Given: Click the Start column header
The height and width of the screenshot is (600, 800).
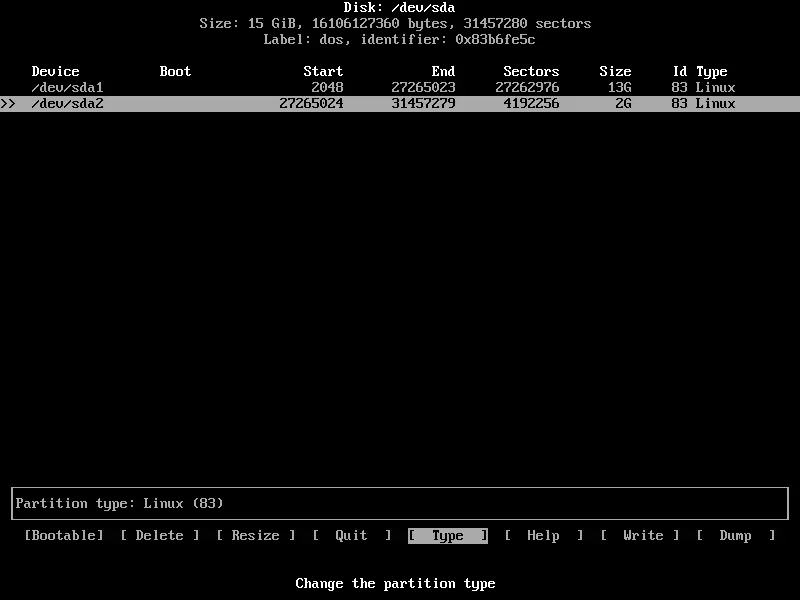Looking at the screenshot, I should [324, 71].
